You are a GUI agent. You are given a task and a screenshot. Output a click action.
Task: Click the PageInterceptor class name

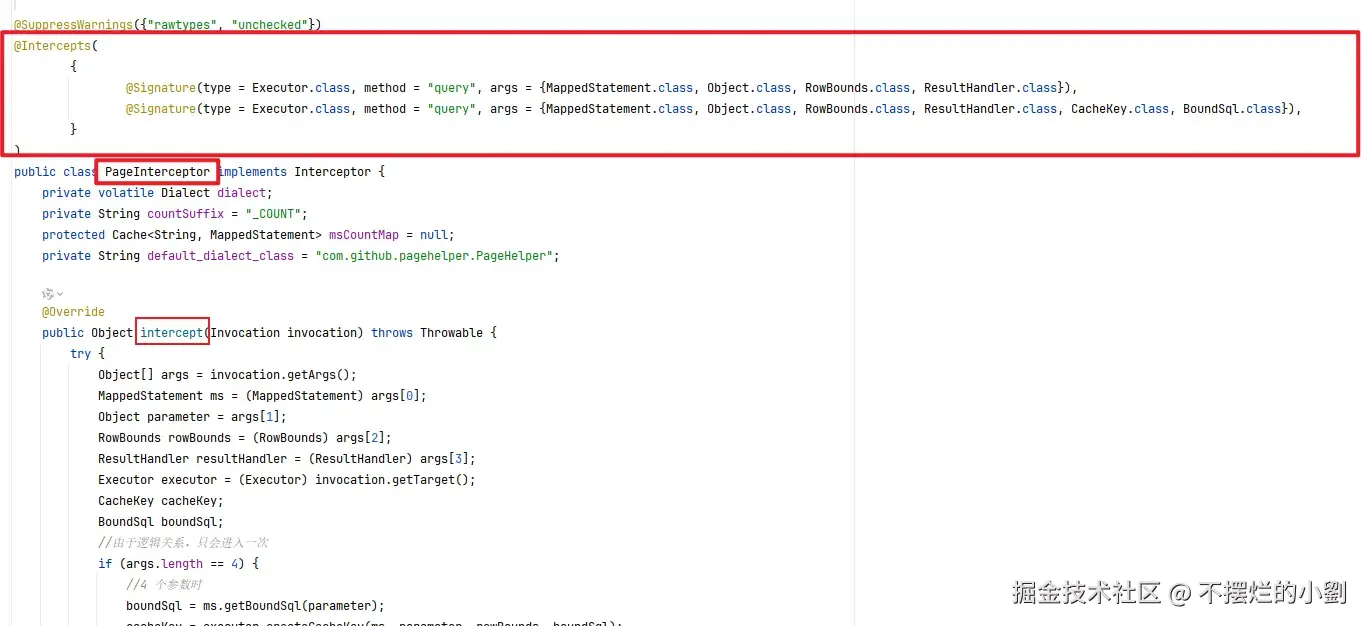pos(158,172)
